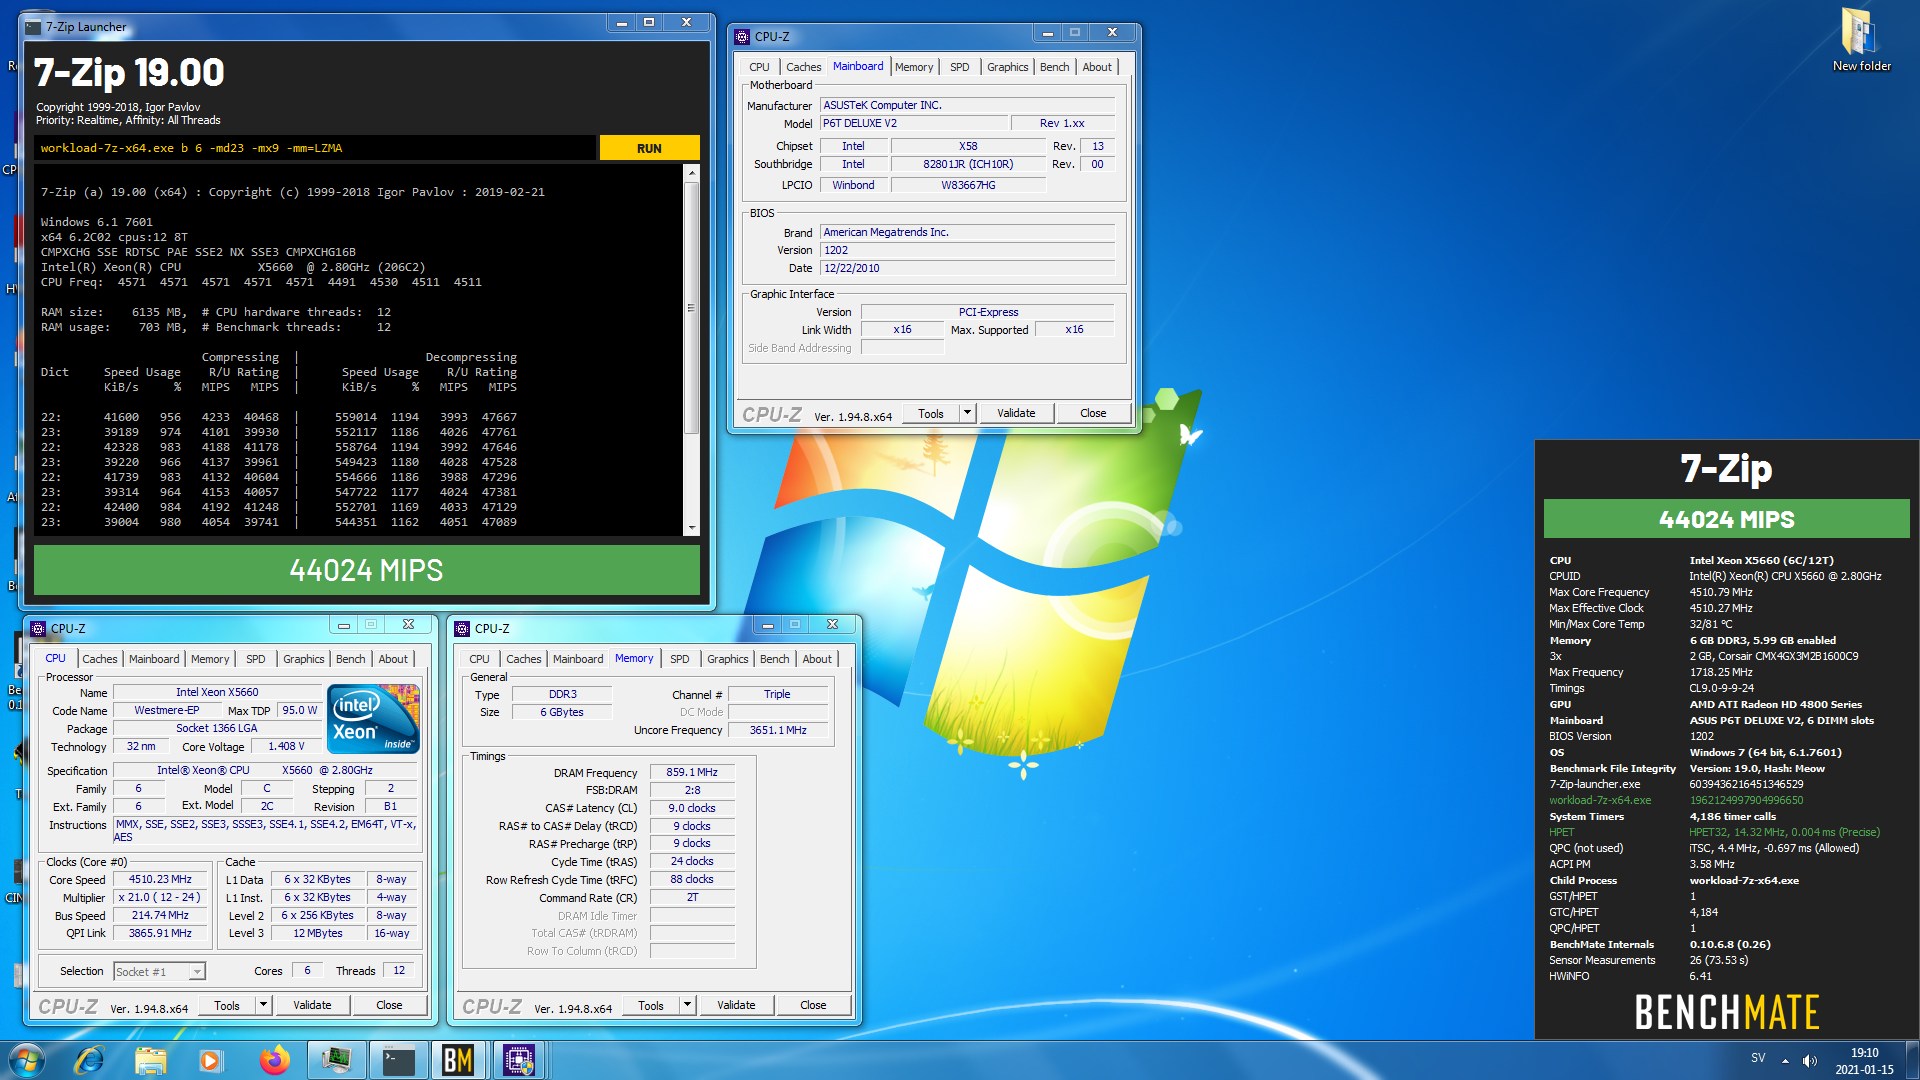Open Caches tab in Mainboard CPU-Z window
This screenshot has height=1080, width=1920.
pyautogui.click(x=803, y=67)
